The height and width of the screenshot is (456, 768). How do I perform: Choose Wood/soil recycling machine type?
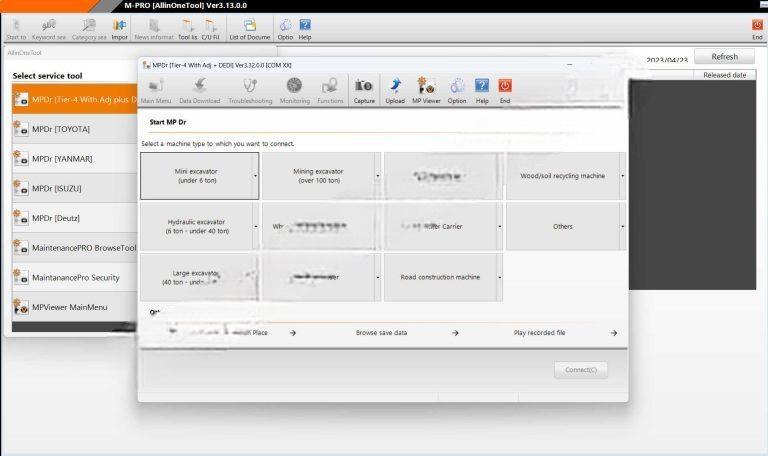pyautogui.click(x=563, y=176)
